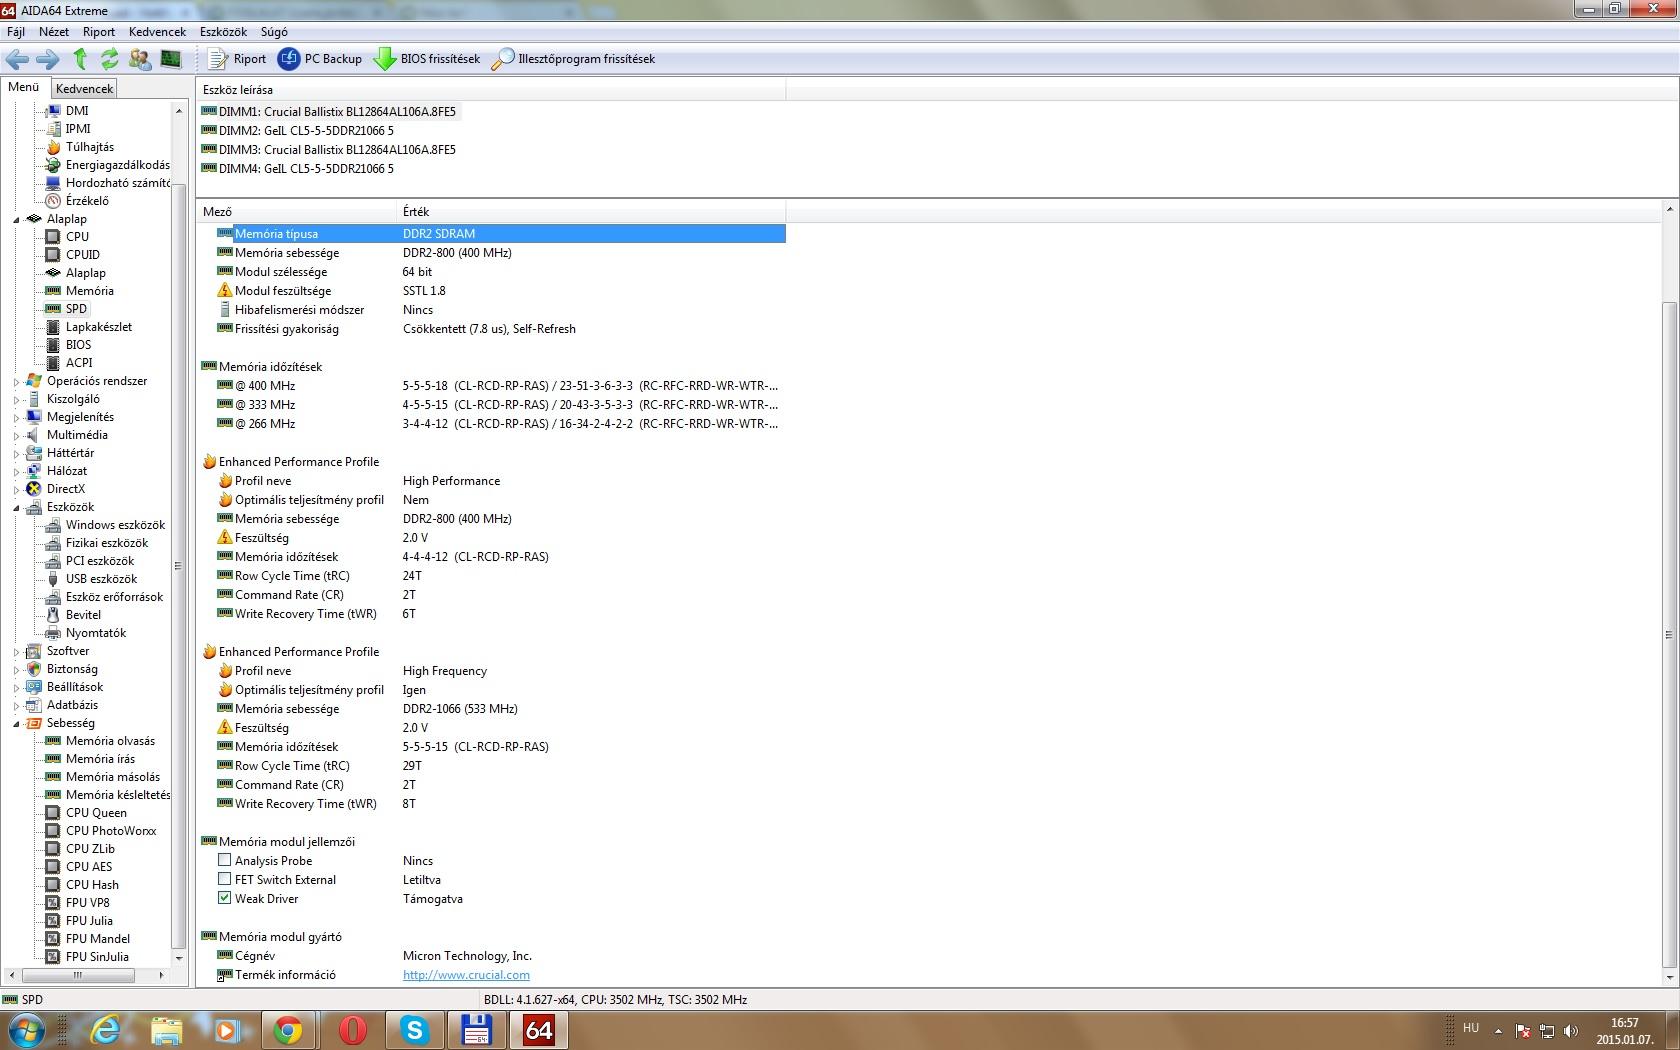Click the tree panel vertical scrollbar
Image resolution: width=1680 pixels, height=1050 pixels.
click(179, 565)
